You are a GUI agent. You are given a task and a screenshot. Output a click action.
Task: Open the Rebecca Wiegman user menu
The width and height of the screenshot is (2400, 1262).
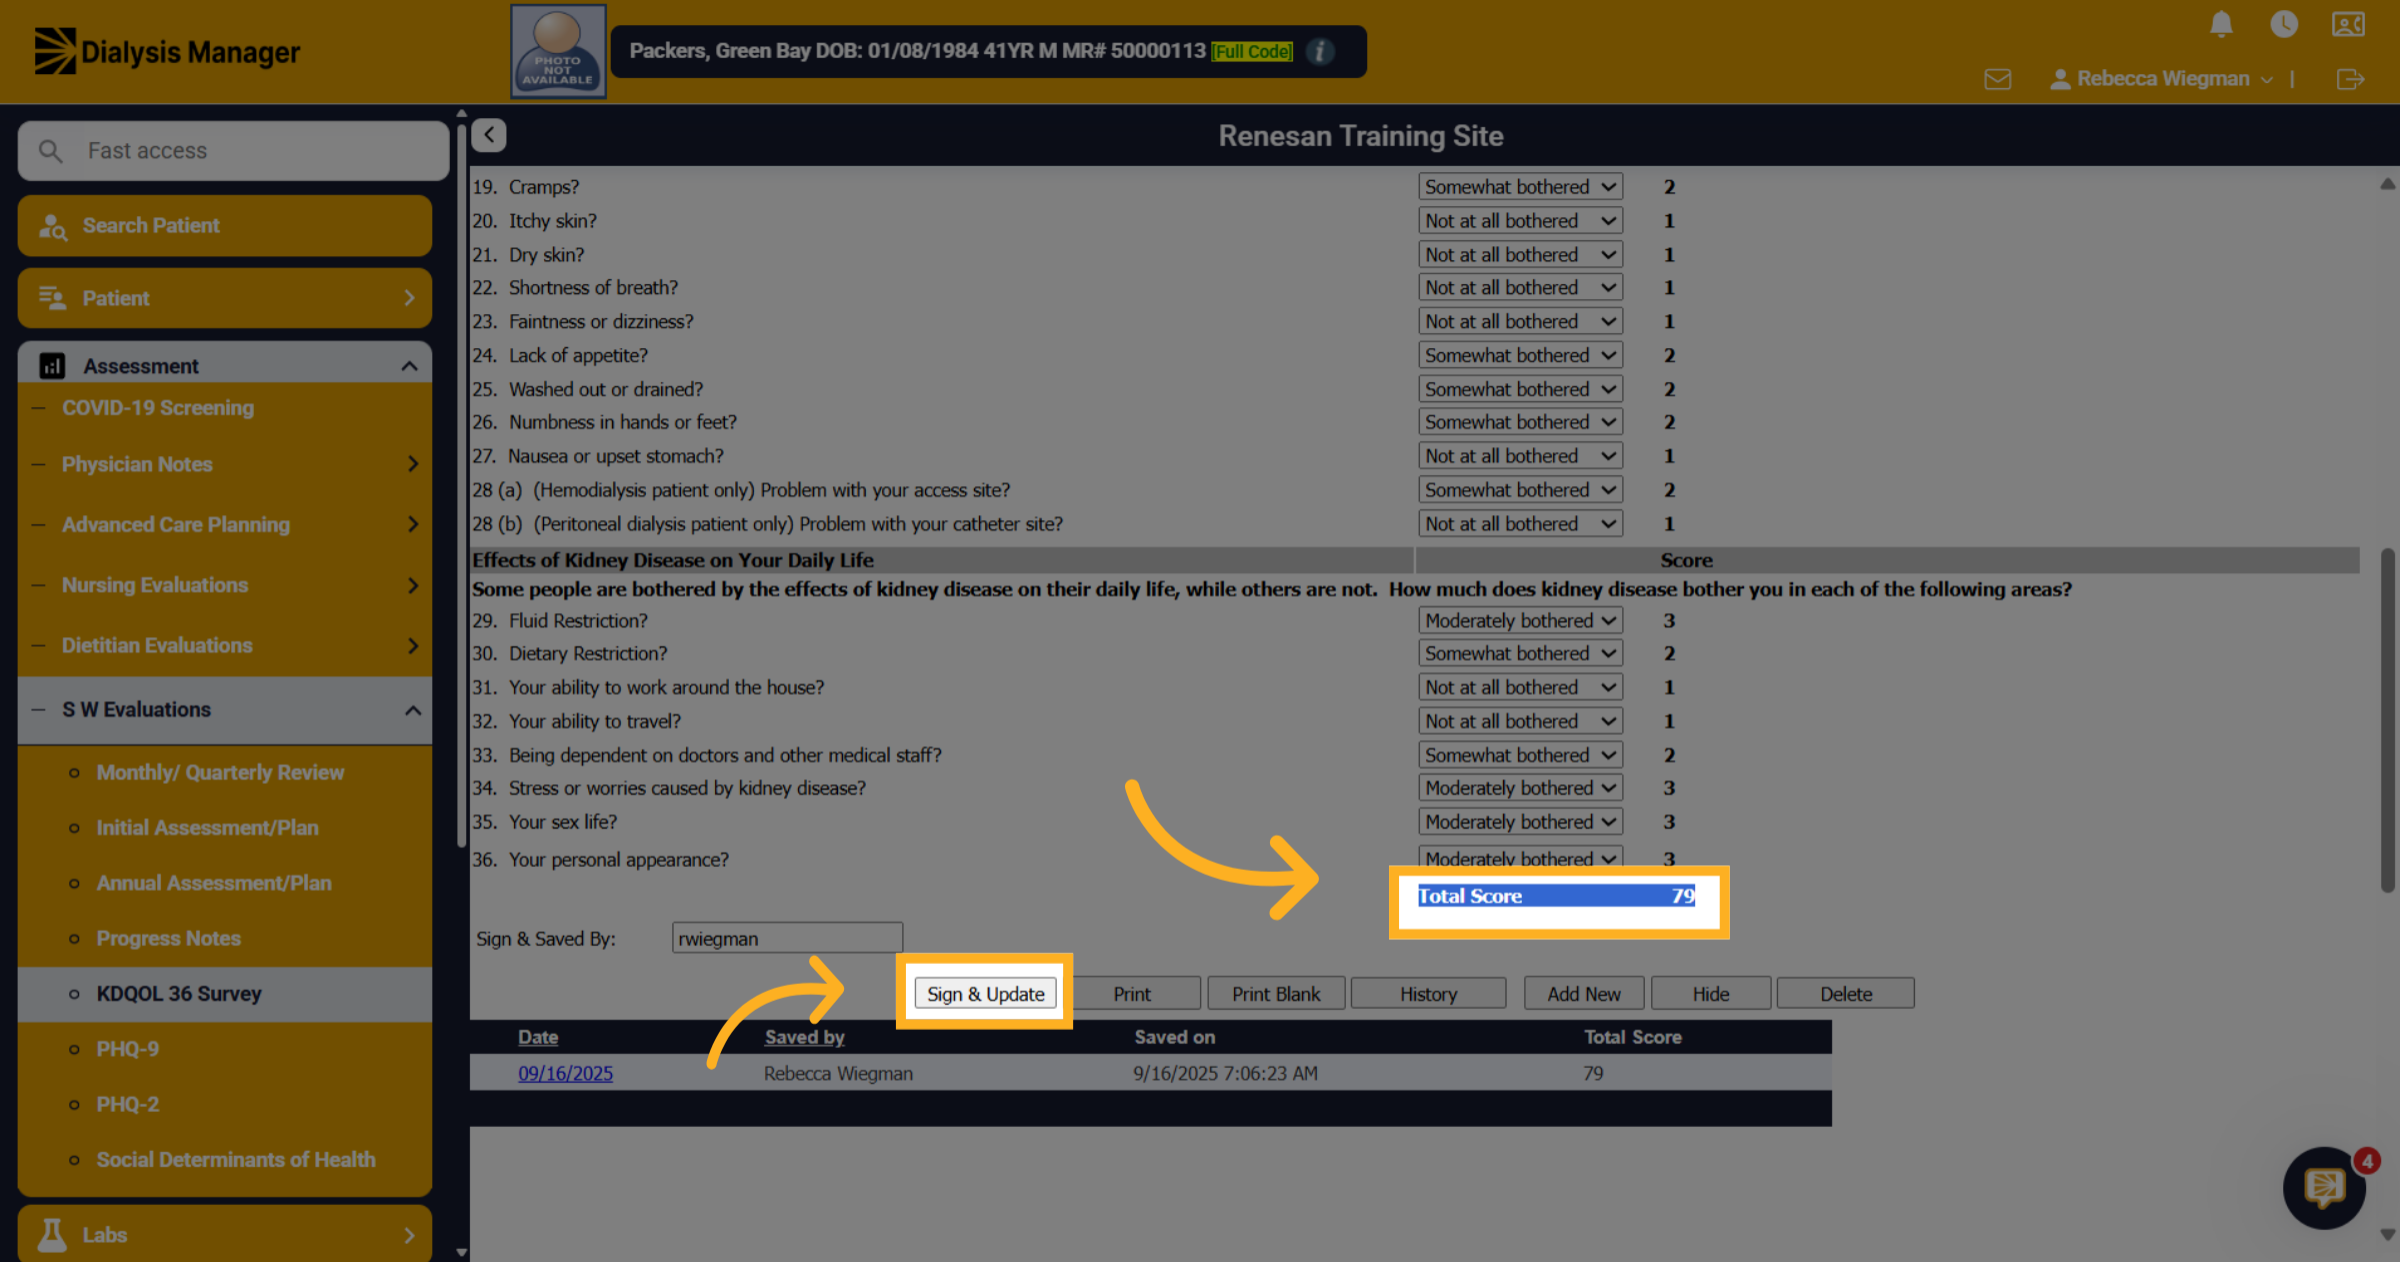pos(2162,79)
